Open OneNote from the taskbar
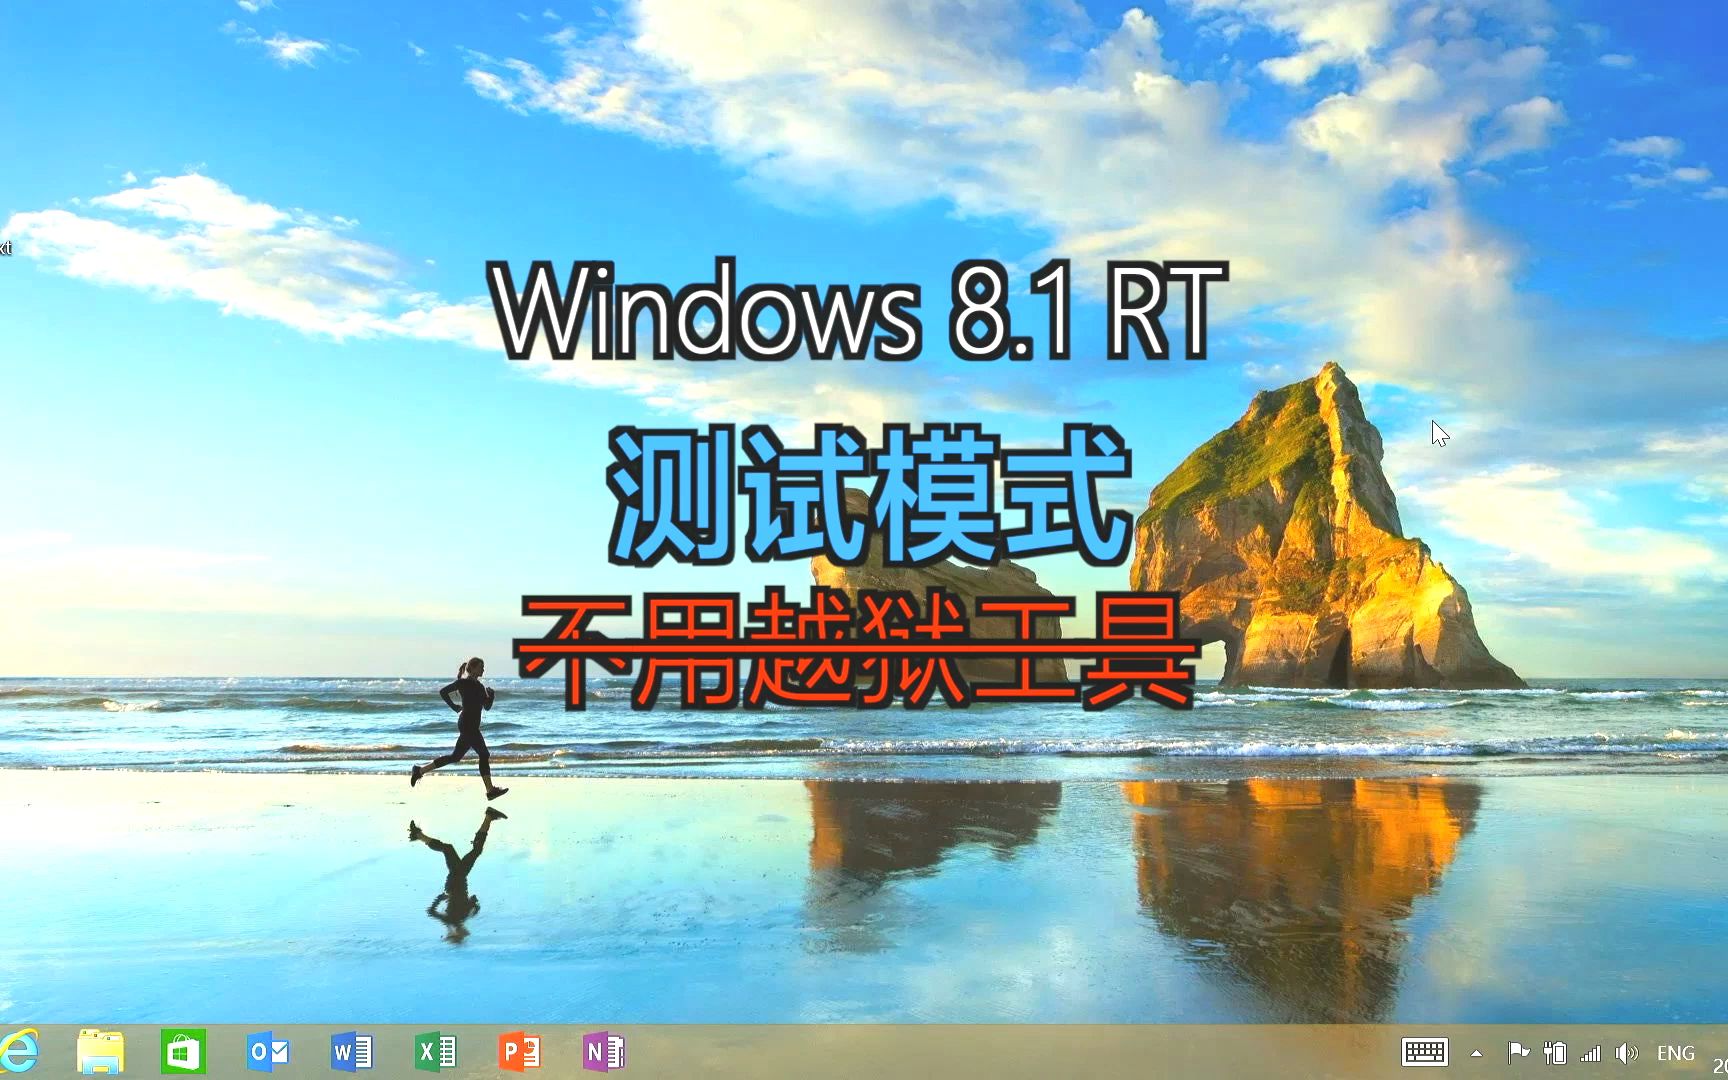Screen dimensions: 1728x1080 604,1053
